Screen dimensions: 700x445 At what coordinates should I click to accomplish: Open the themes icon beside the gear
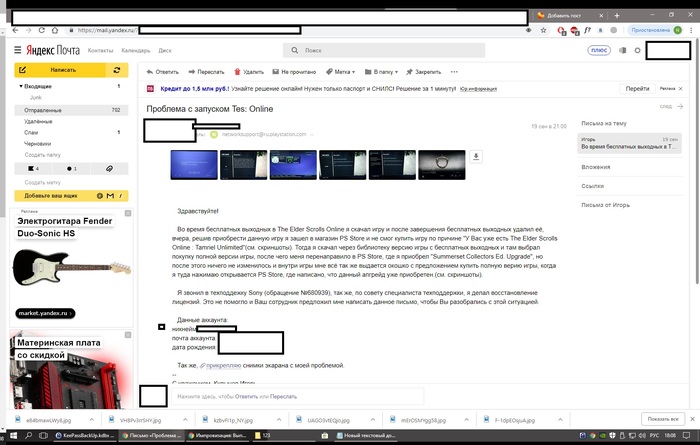click(x=623, y=50)
